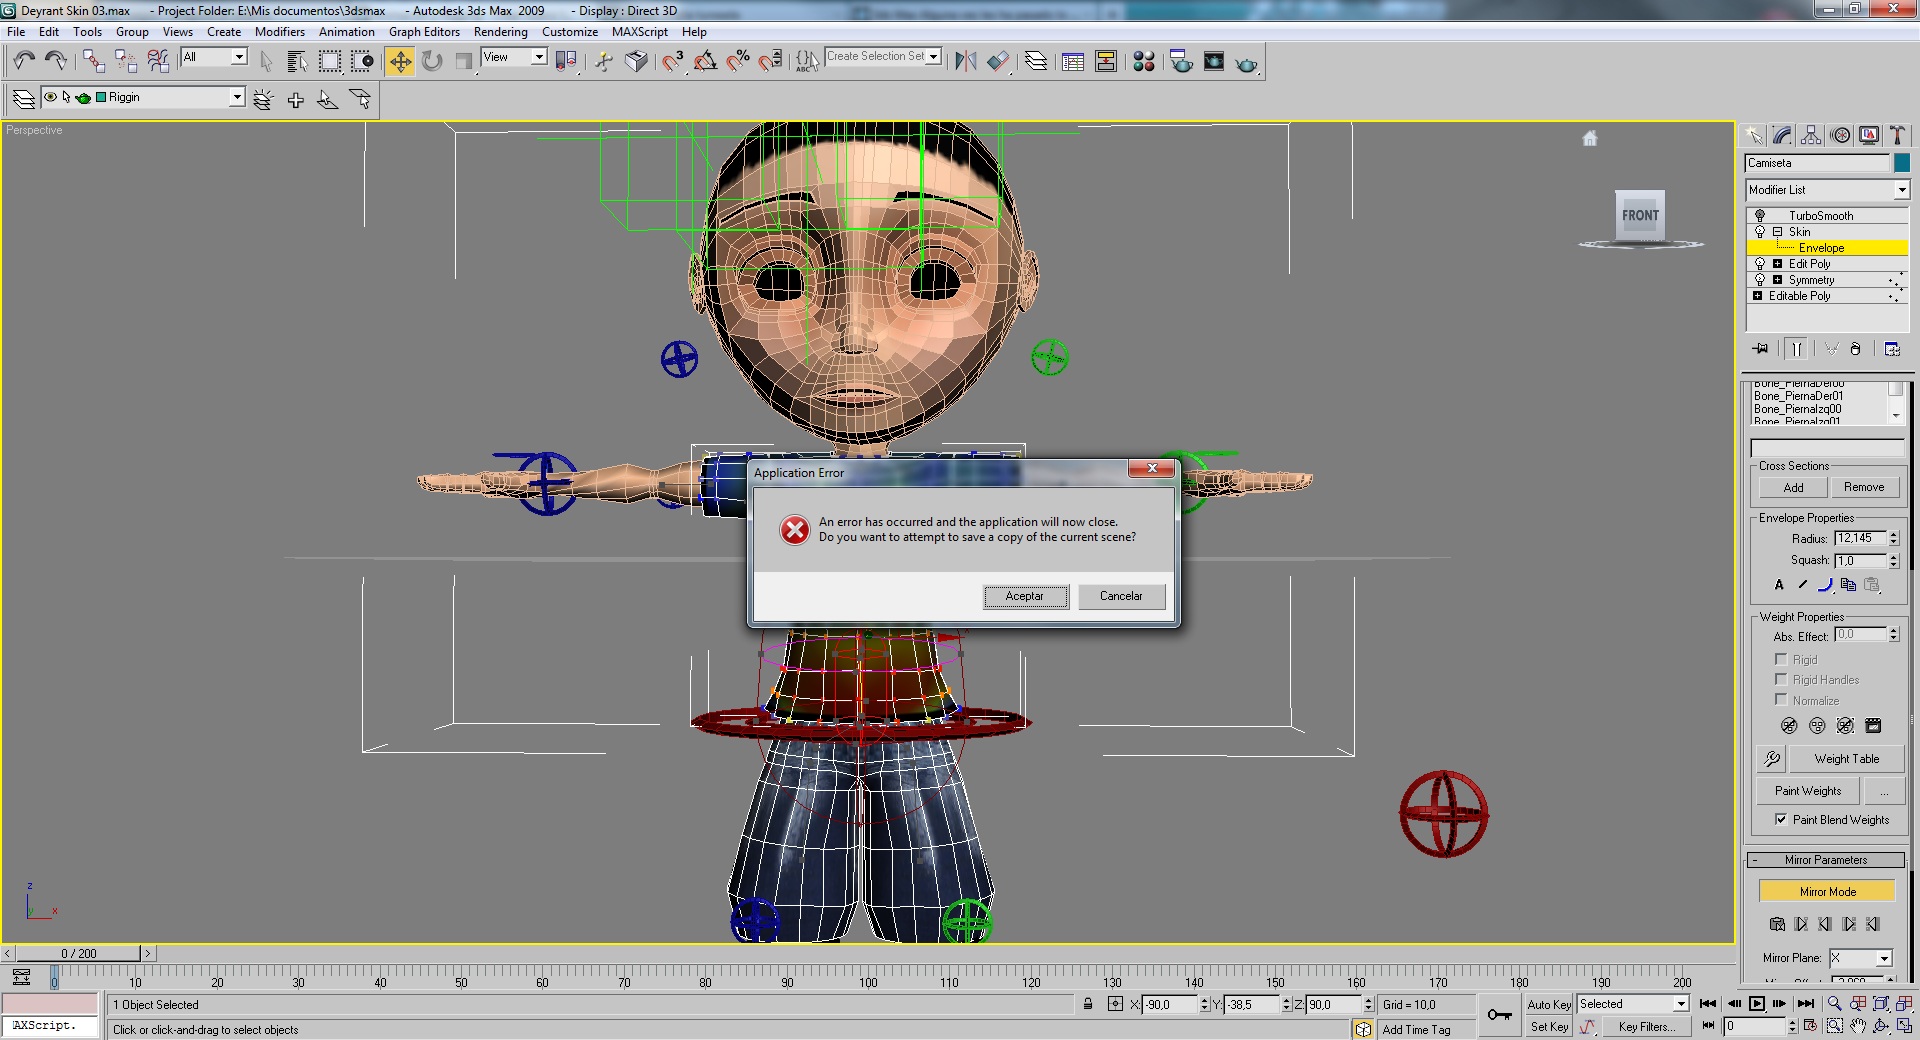Collapse the Skin modifier tree
The width and height of the screenshot is (1920, 1040).
click(1777, 232)
